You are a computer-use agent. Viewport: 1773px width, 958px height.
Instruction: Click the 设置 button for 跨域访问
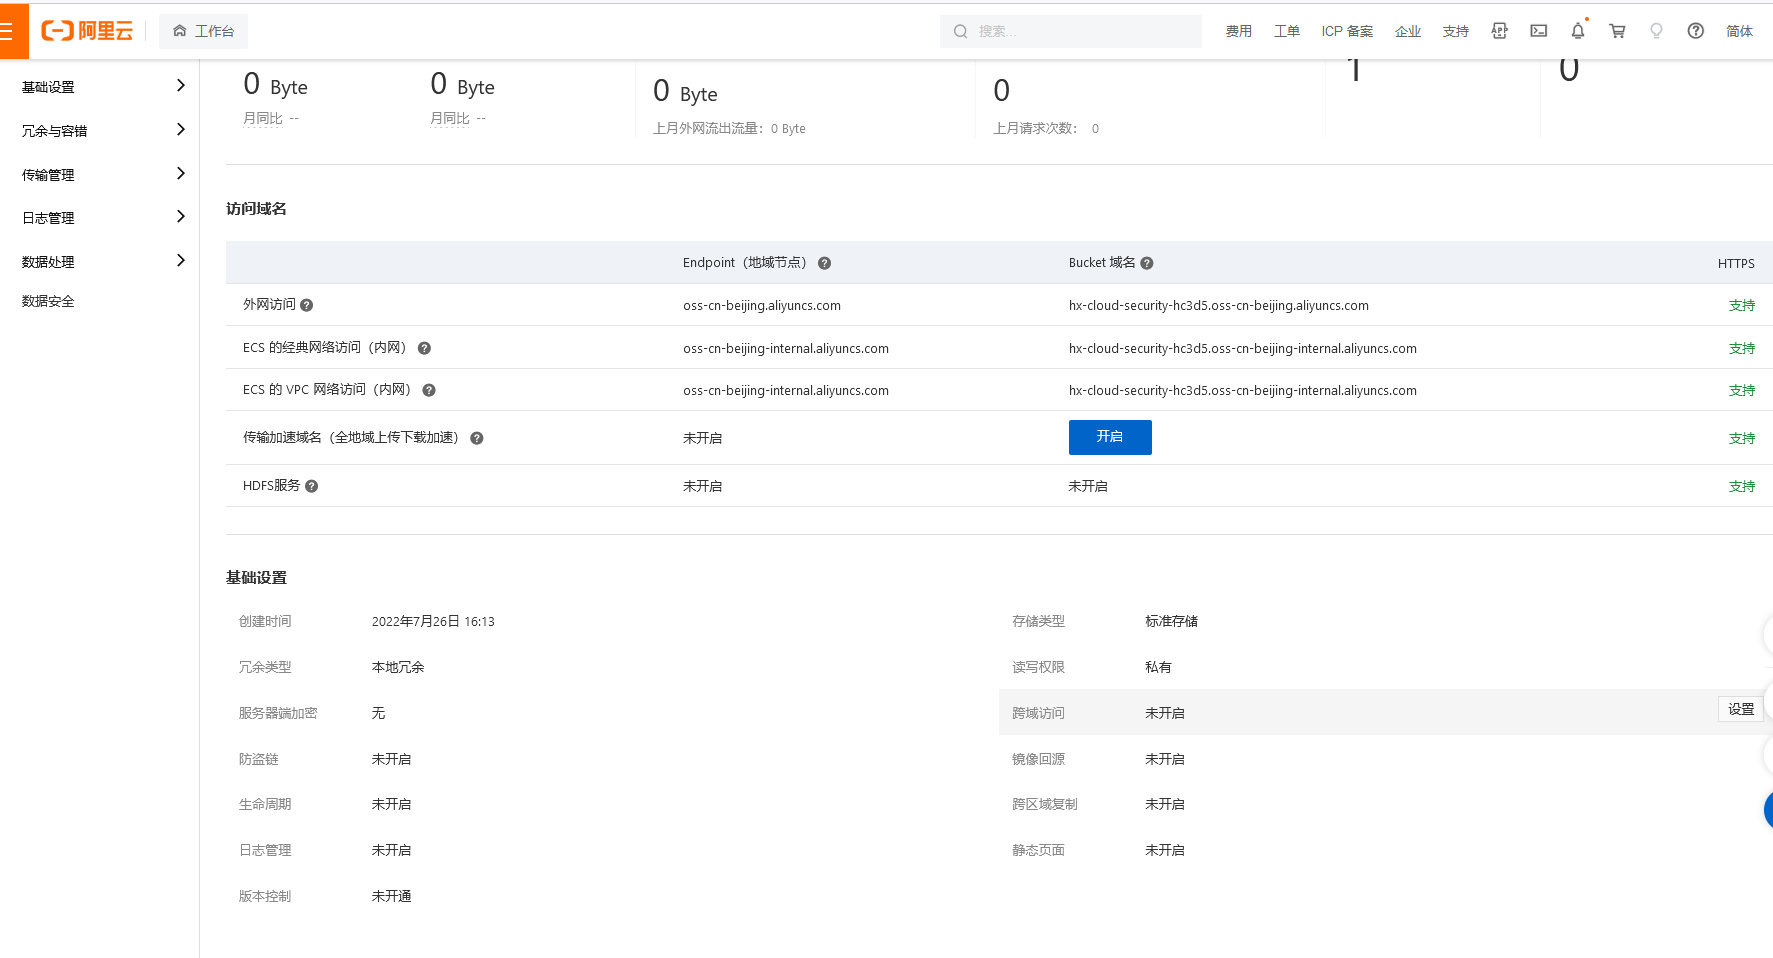[x=1741, y=709]
